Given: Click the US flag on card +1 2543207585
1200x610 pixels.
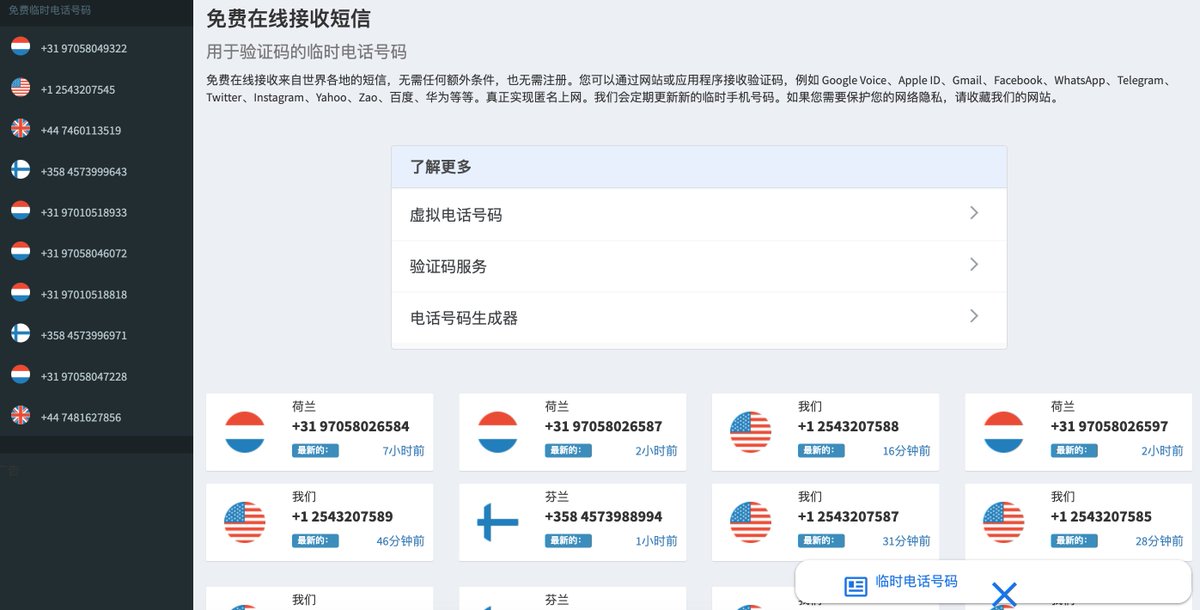Looking at the screenshot, I should (1003, 522).
